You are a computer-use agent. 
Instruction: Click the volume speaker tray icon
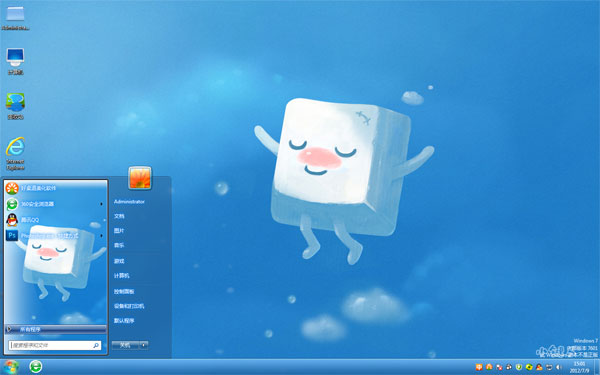pyautogui.click(x=558, y=367)
